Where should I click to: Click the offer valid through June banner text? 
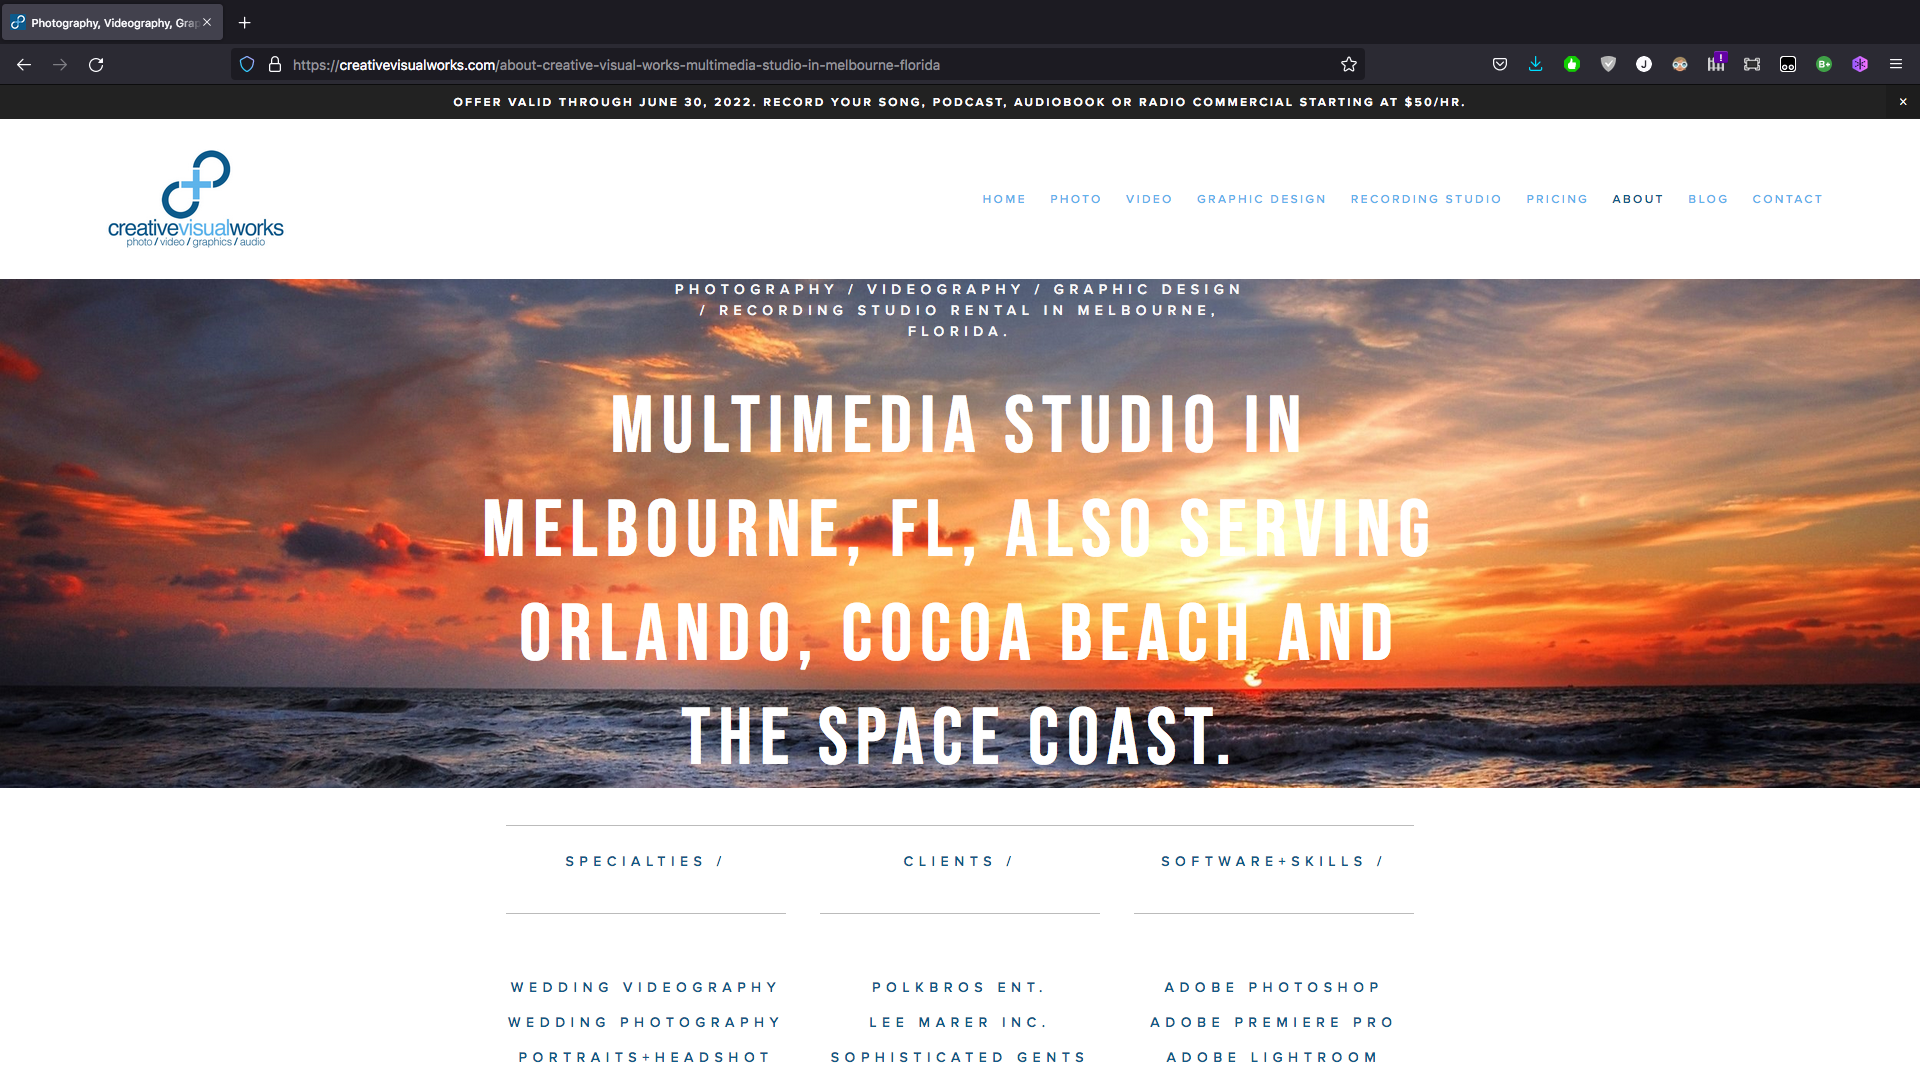959,102
